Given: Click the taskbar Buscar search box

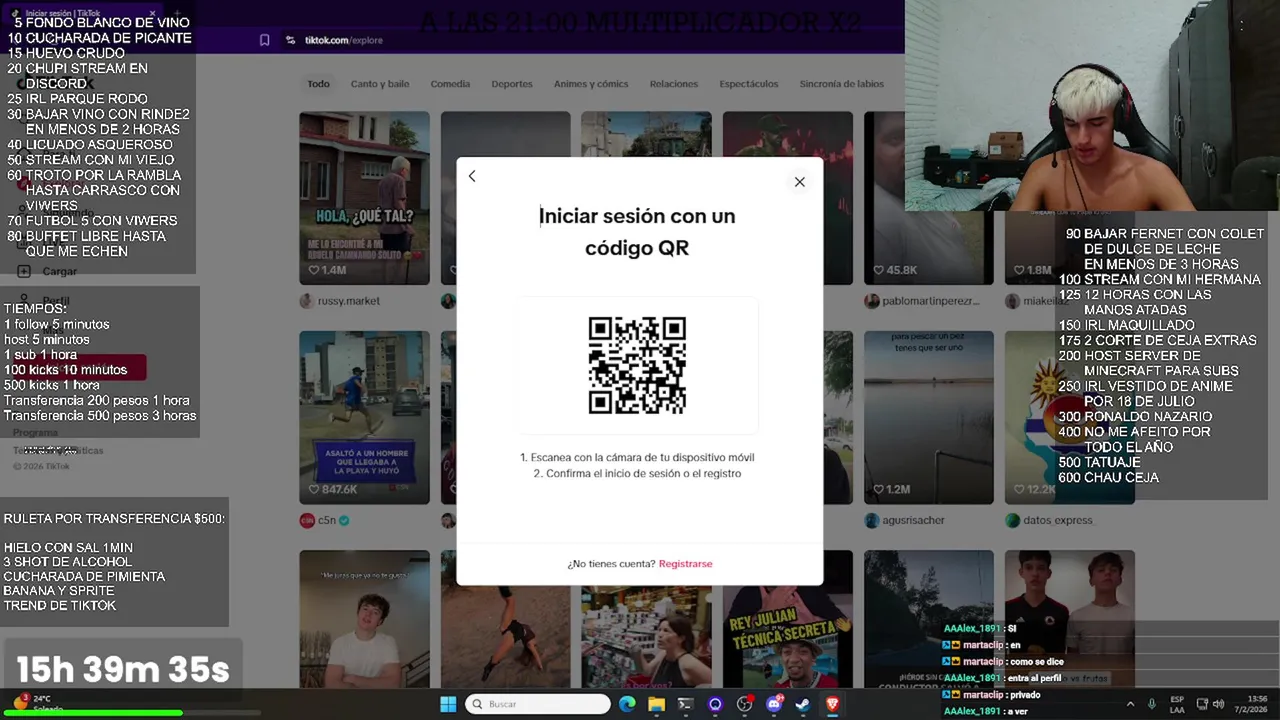Looking at the screenshot, I should click(538, 704).
